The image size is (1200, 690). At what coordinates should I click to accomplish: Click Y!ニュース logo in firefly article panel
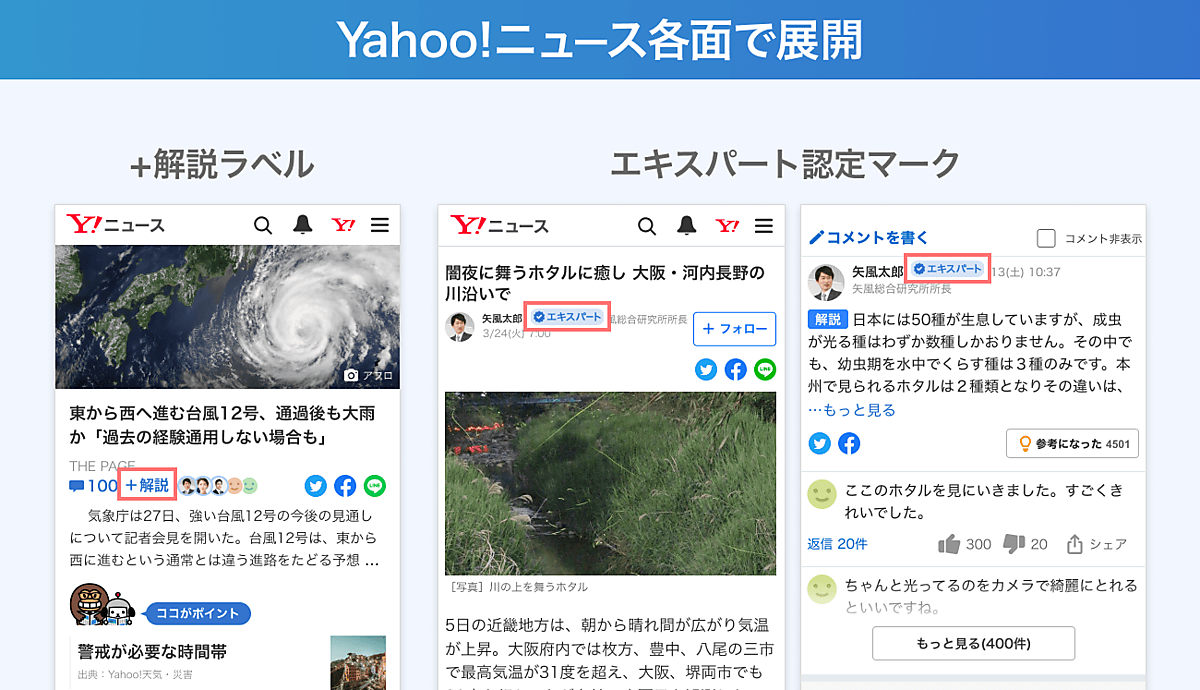499,225
